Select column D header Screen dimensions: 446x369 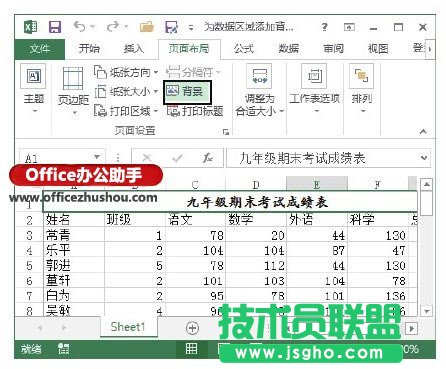click(x=256, y=184)
